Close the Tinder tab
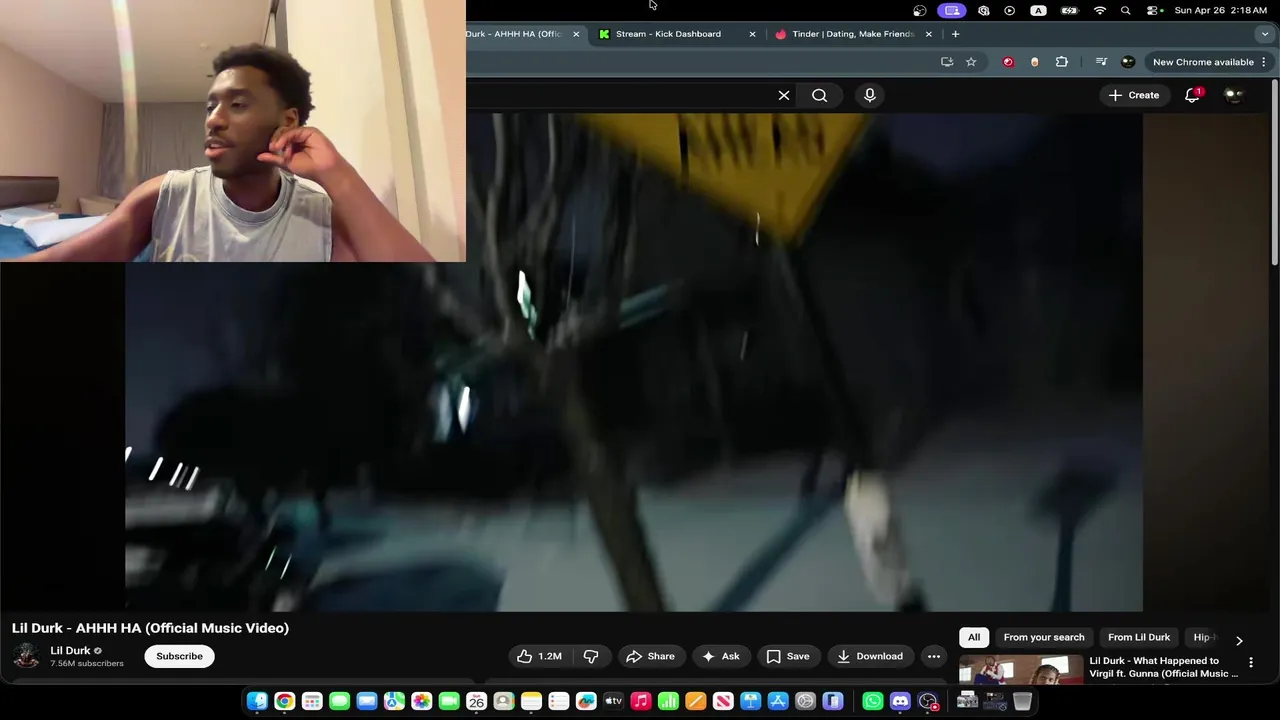 pos(929,34)
